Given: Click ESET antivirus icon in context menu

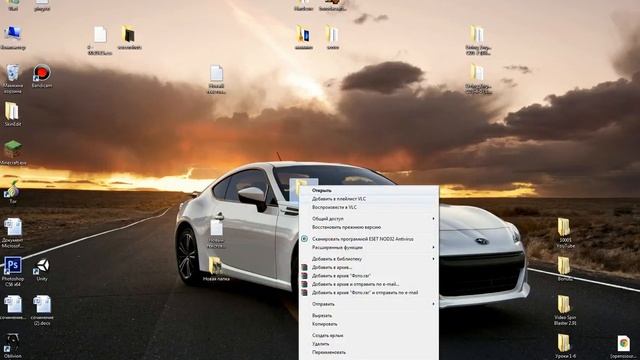Looking at the screenshot, I should point(304,239).
